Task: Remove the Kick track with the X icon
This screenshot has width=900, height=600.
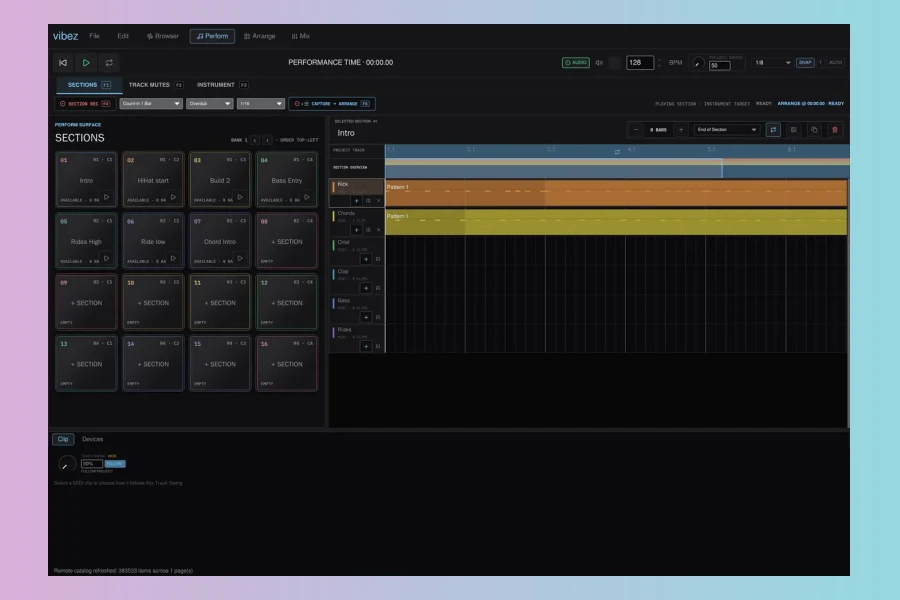Action: tap(378, 200)
